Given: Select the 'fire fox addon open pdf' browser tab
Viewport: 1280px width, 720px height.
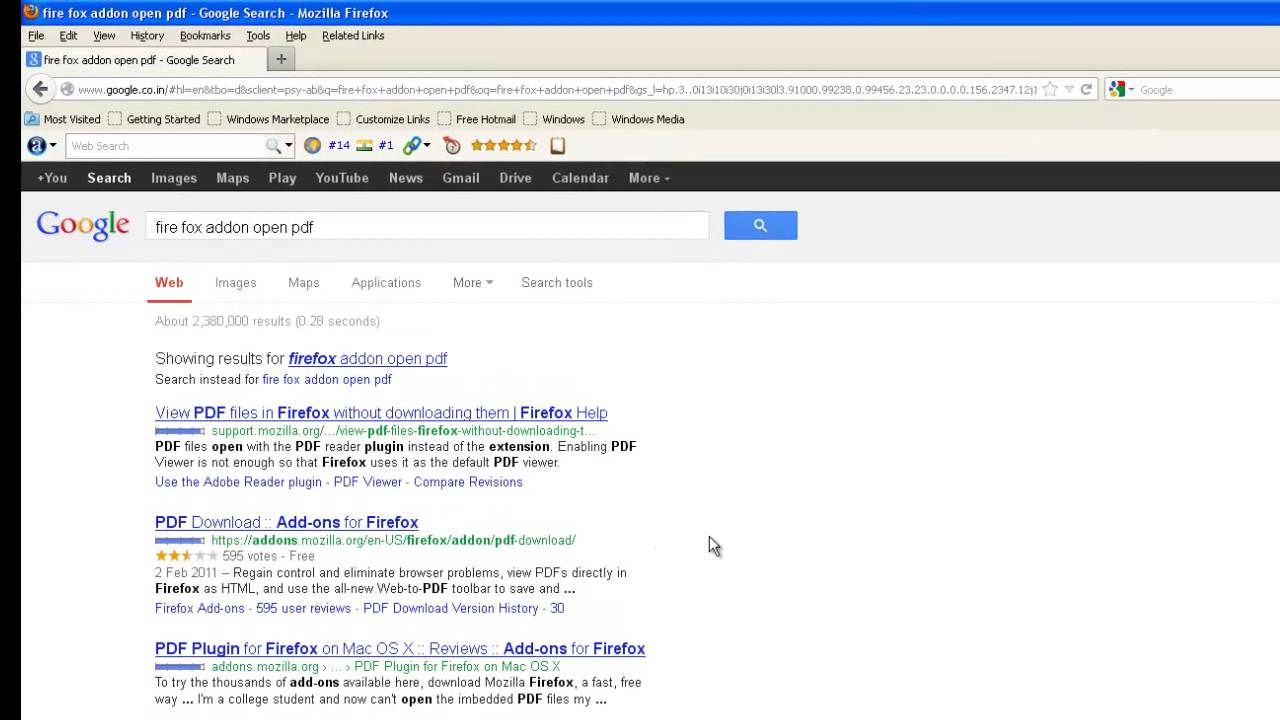Looking at the screenshot, I should pyautogui.click(x=145, y=60).
